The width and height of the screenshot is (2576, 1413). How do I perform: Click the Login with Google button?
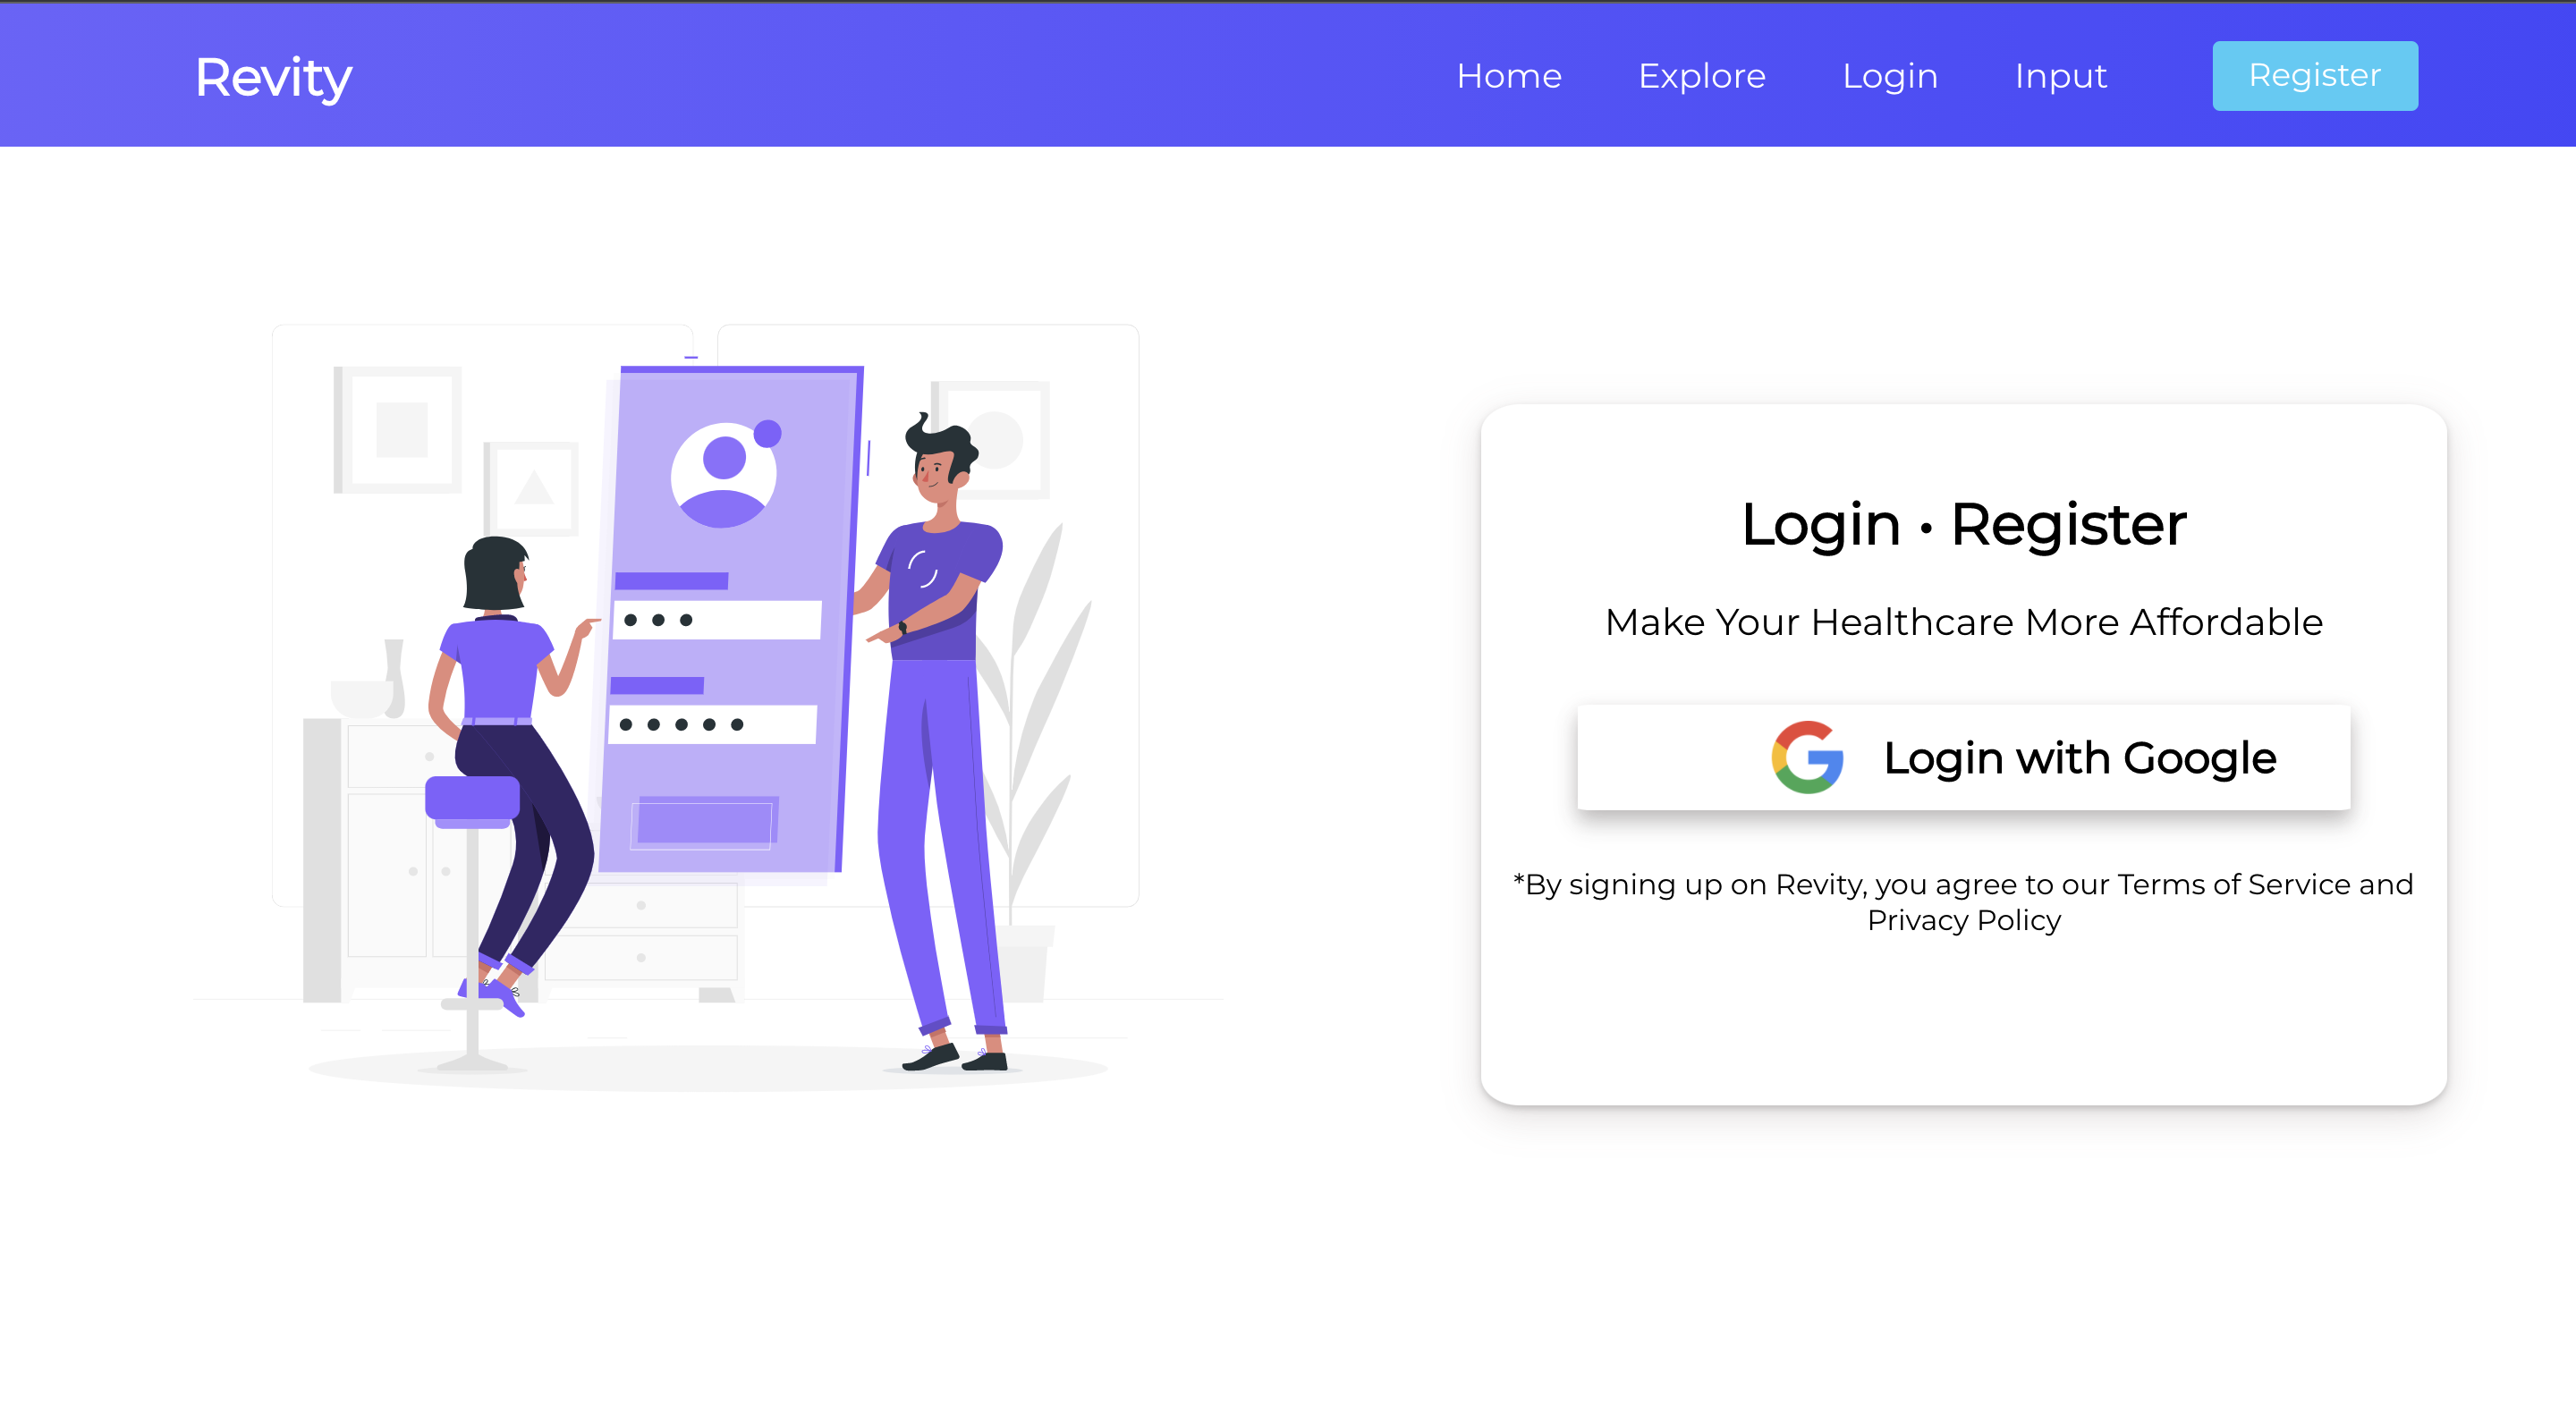(1963, 757)
